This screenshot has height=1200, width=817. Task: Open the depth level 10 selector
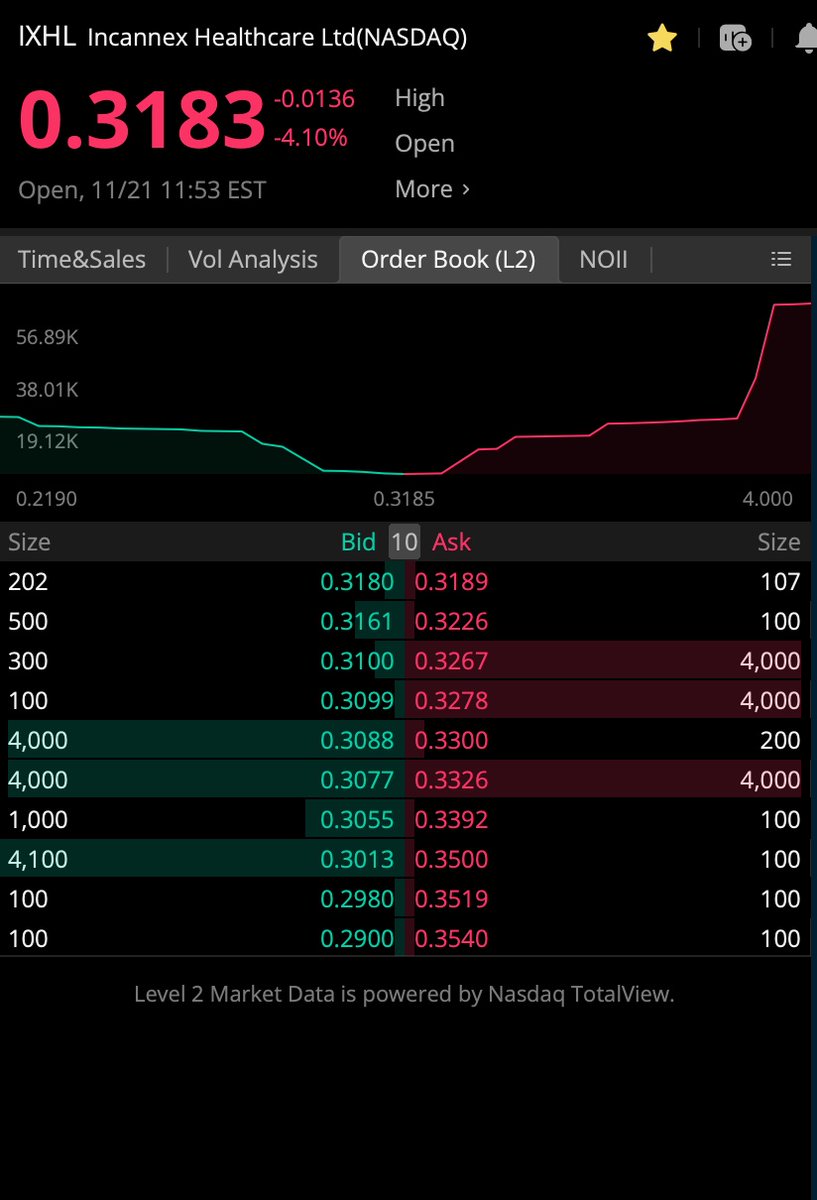(404, 542)
